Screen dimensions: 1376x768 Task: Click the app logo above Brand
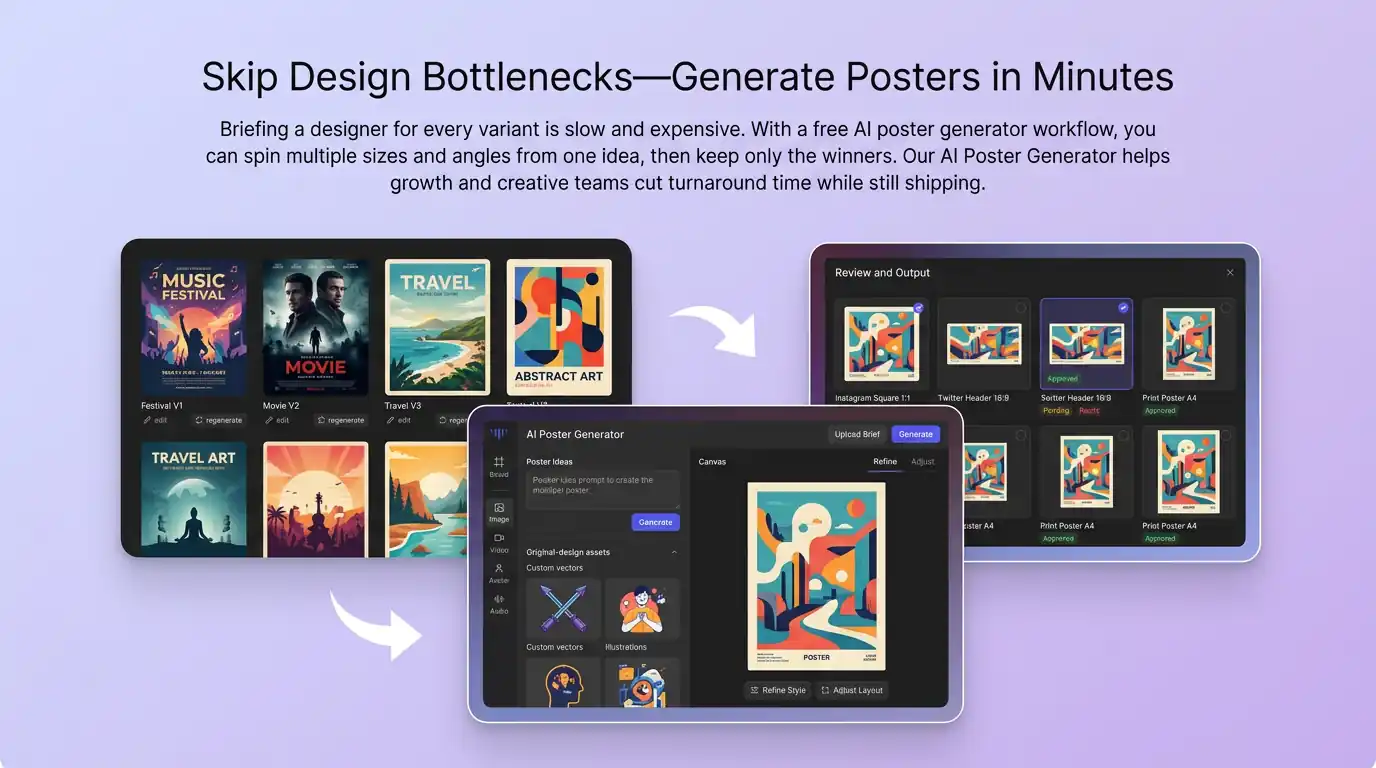tap(498, 433)
